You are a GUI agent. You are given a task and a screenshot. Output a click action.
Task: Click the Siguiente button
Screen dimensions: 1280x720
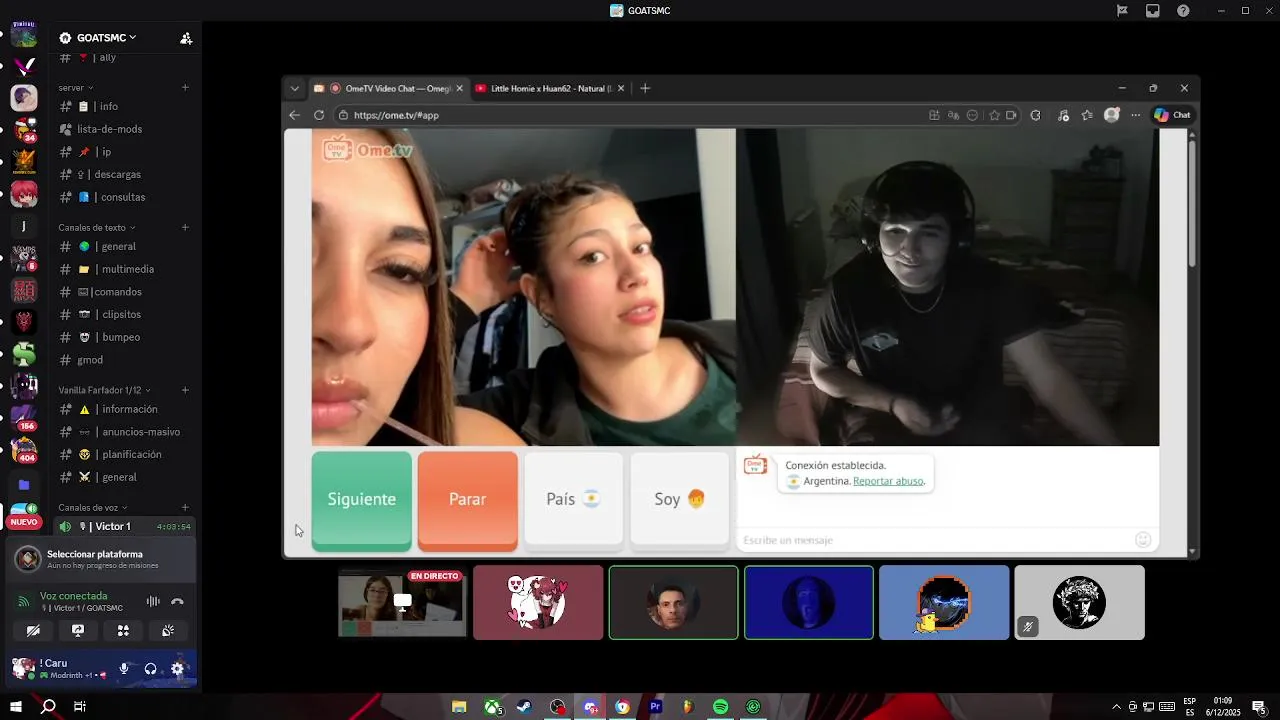click(x=362, y=500)
